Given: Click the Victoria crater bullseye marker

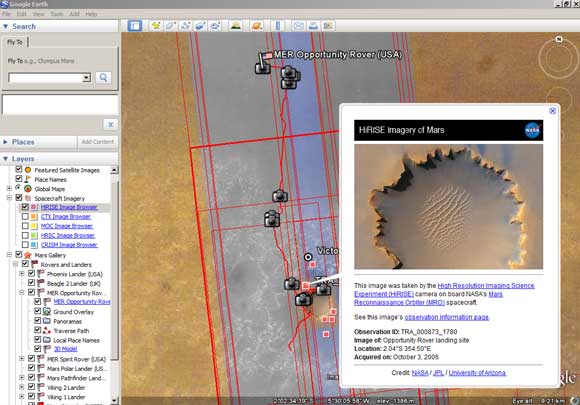Looking at the screenshot, I should pyautogui.click(x=308, y=257).
